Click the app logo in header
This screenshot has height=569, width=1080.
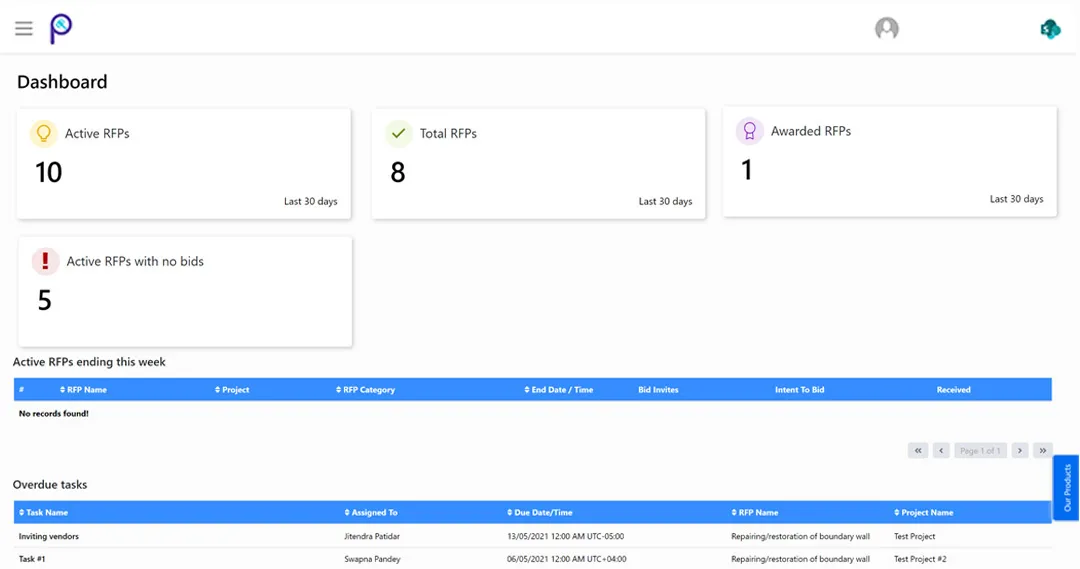click(x=61, y=29)
